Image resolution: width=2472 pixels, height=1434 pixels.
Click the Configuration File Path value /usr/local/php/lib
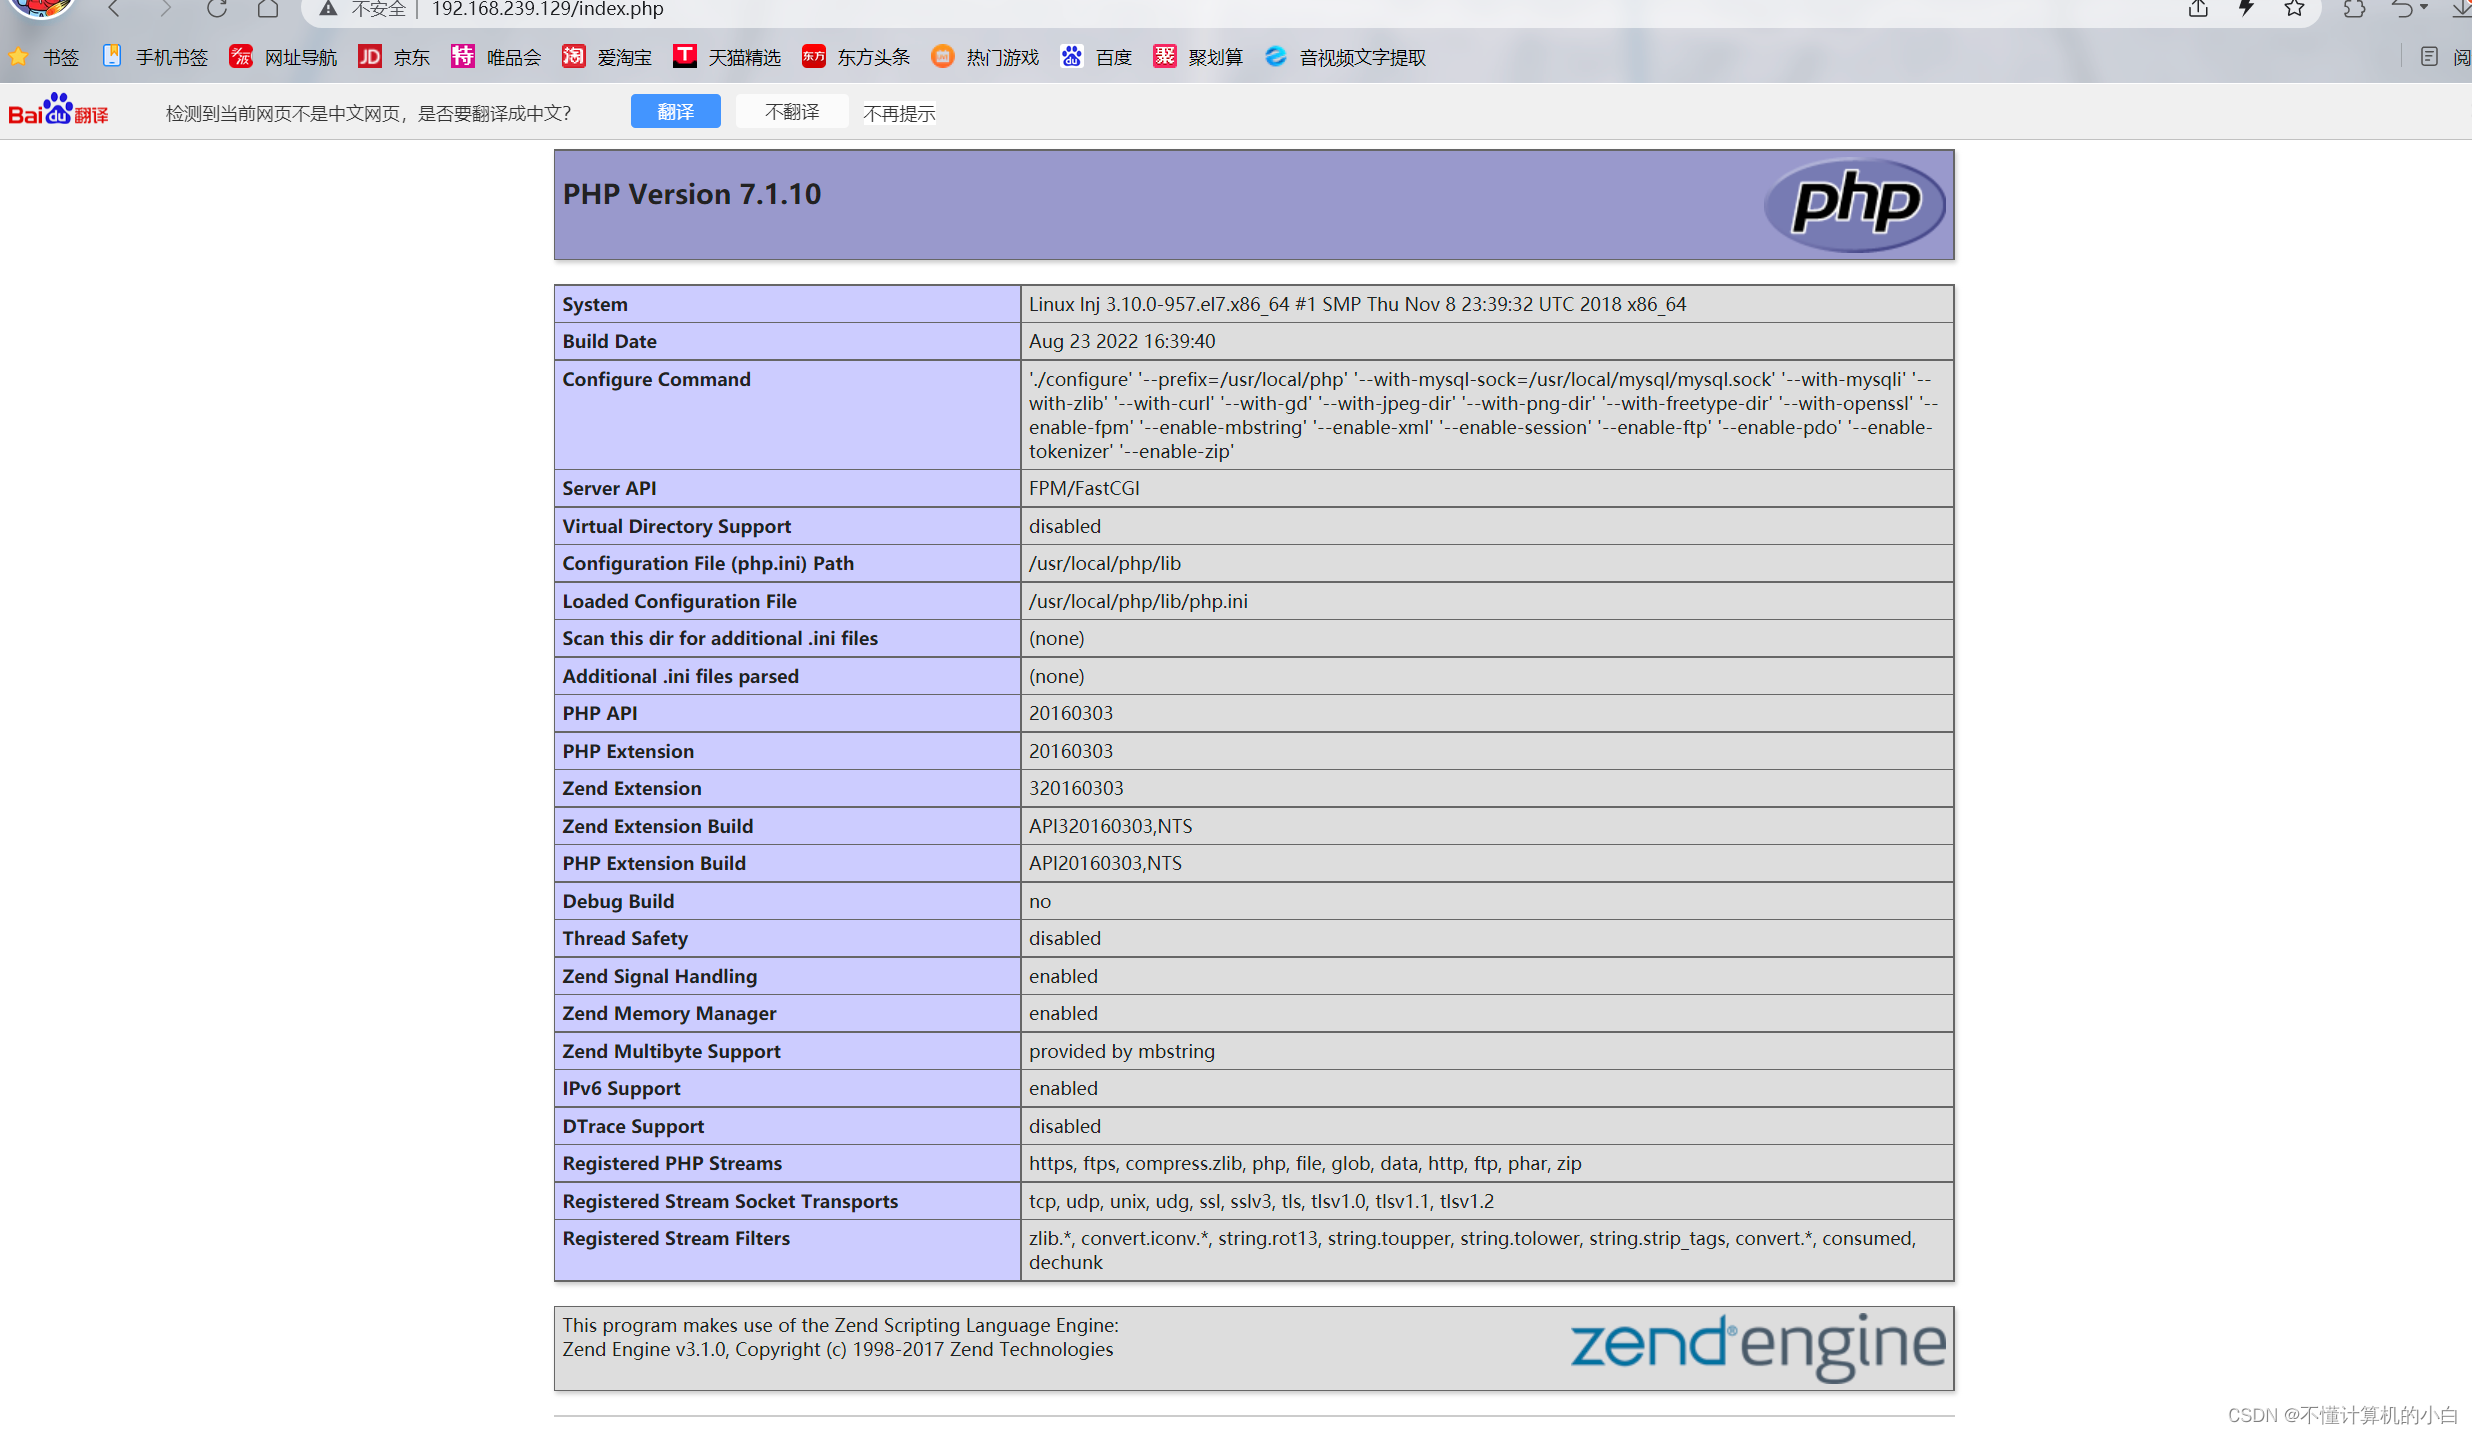[1105, 563]
